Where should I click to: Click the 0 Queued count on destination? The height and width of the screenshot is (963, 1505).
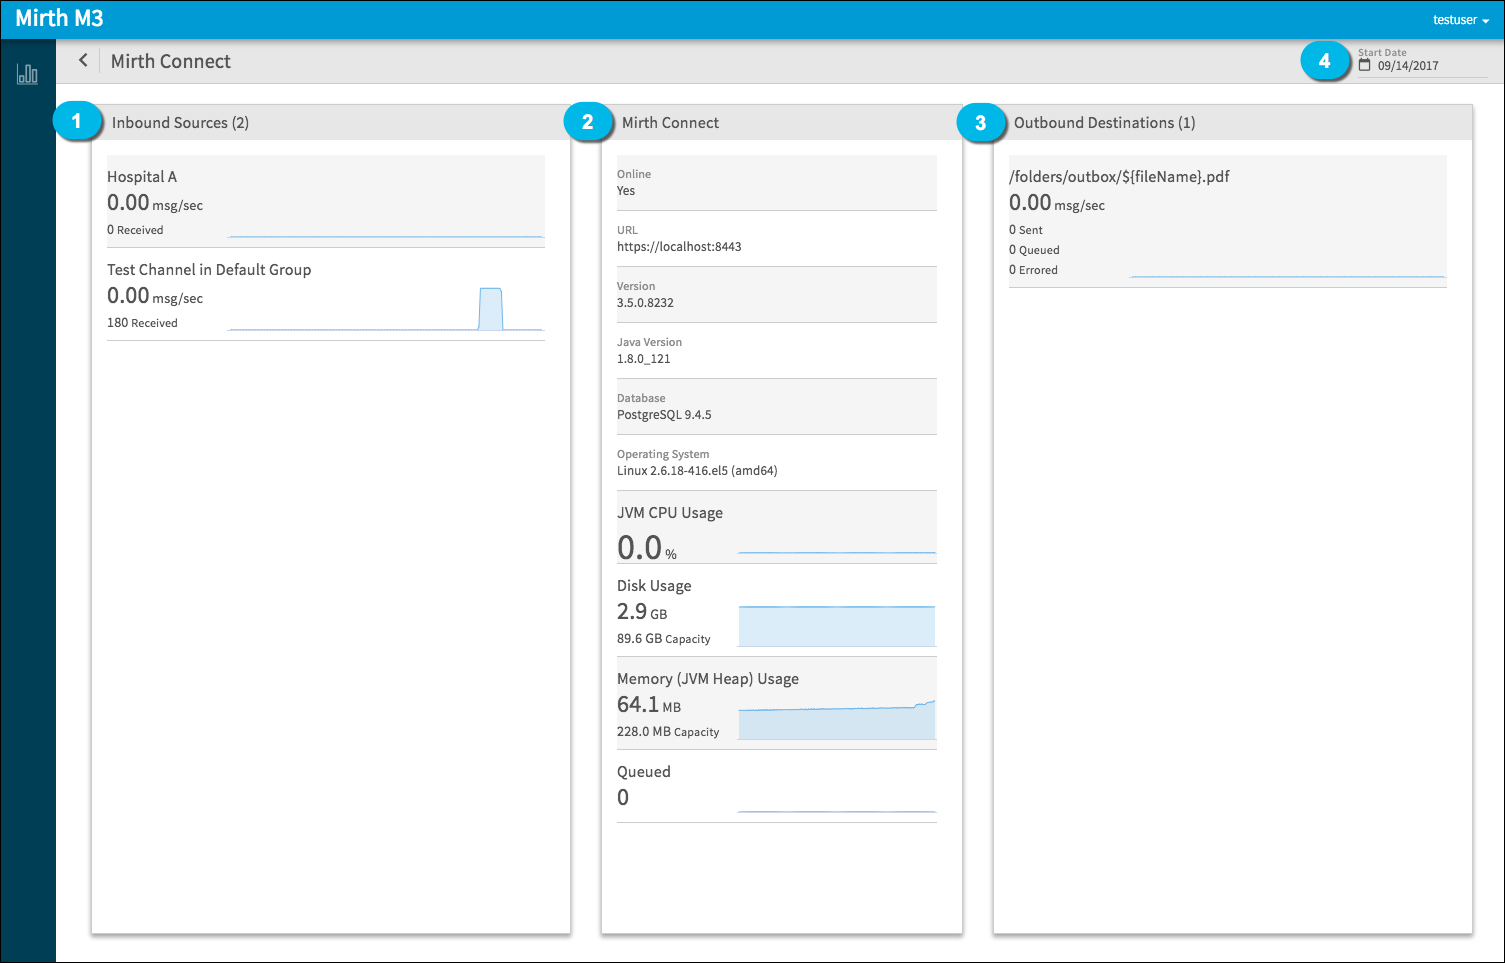1034,250
